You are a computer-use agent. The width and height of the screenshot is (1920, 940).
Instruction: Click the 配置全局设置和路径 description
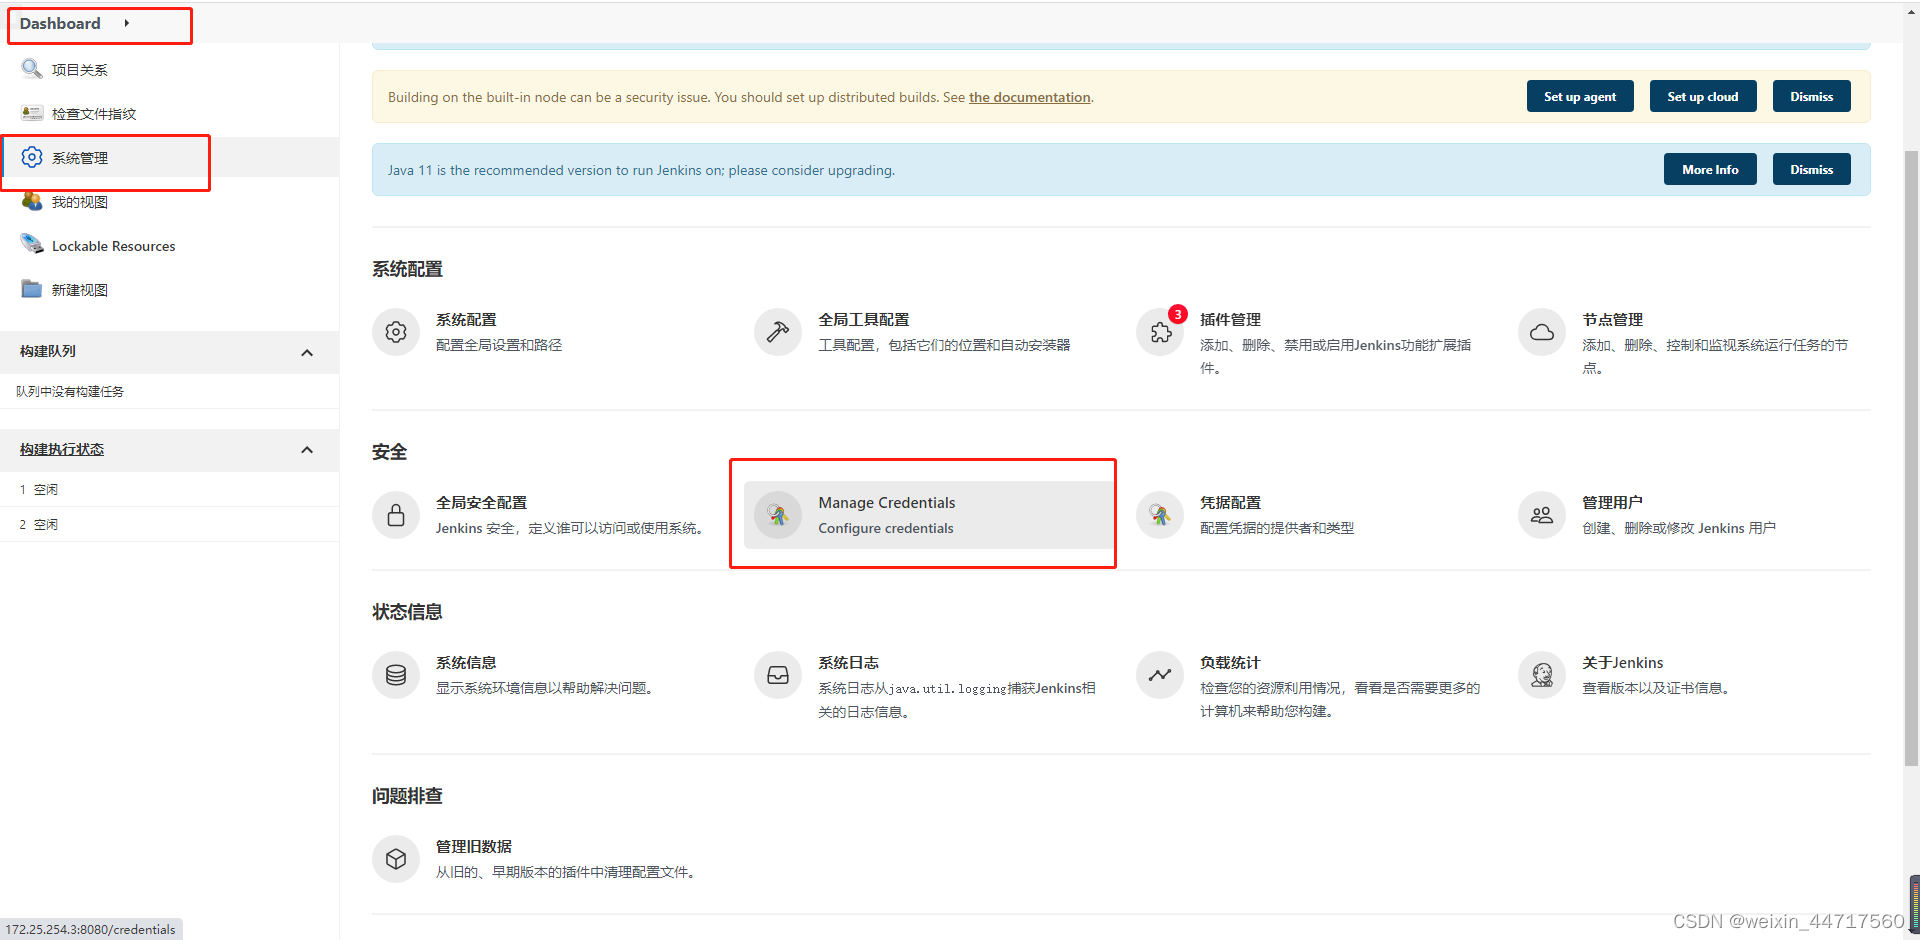pyautogui.click(x=499, y=345)
